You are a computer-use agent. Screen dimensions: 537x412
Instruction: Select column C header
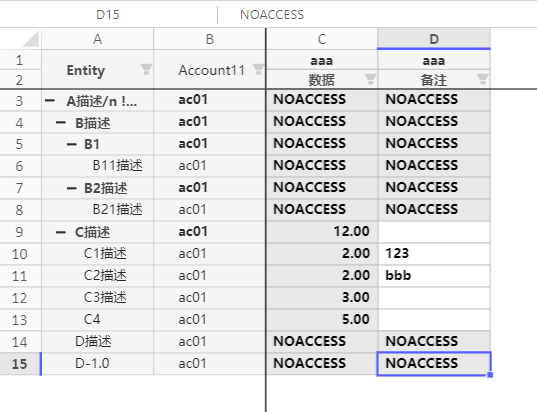(322, 39)
